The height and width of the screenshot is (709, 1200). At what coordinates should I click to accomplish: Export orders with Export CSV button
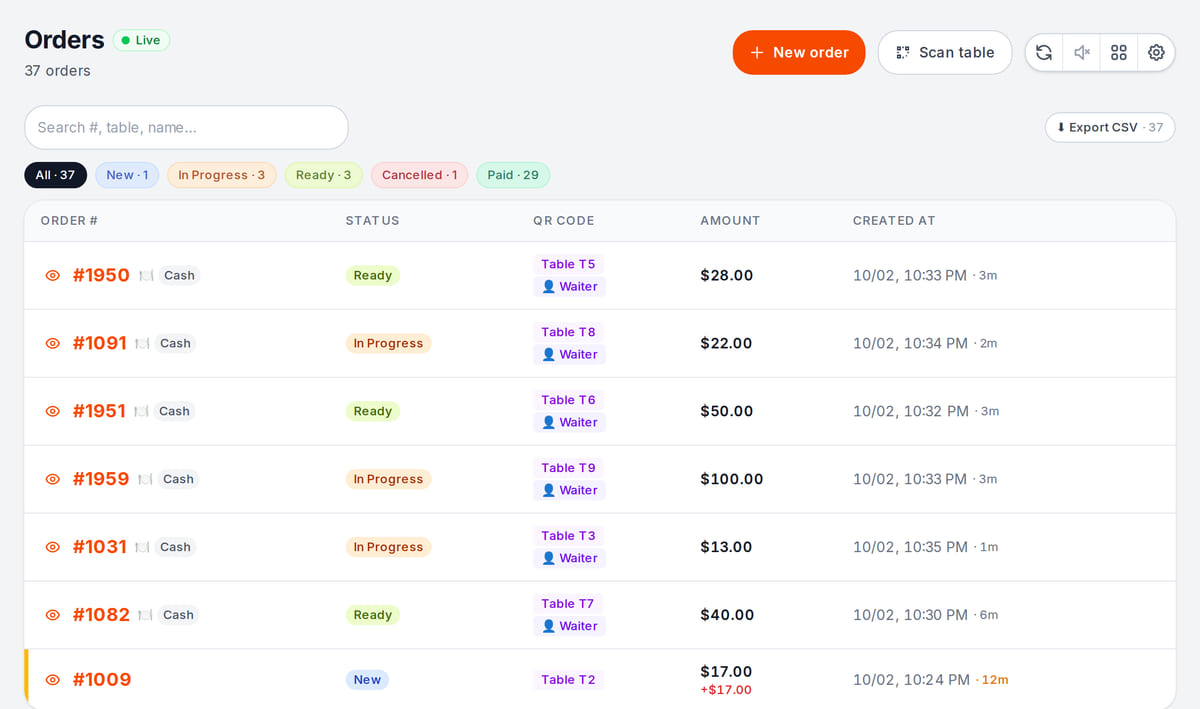coord(1110,127)
